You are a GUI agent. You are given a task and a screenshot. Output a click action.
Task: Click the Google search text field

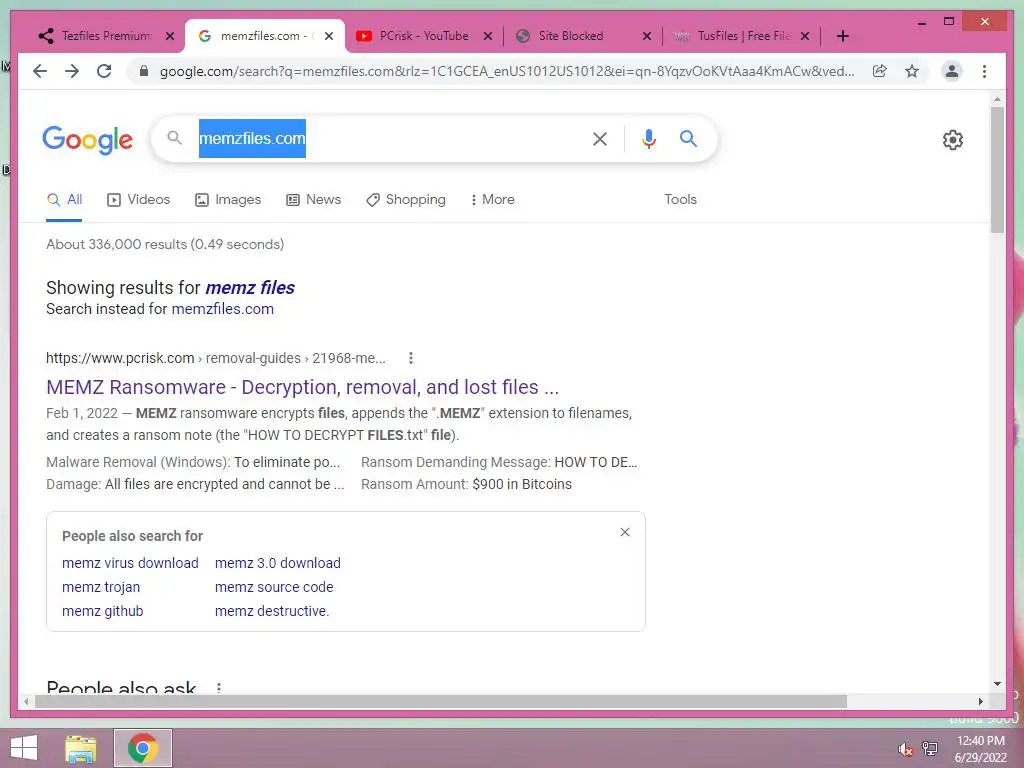pos(392,138)
